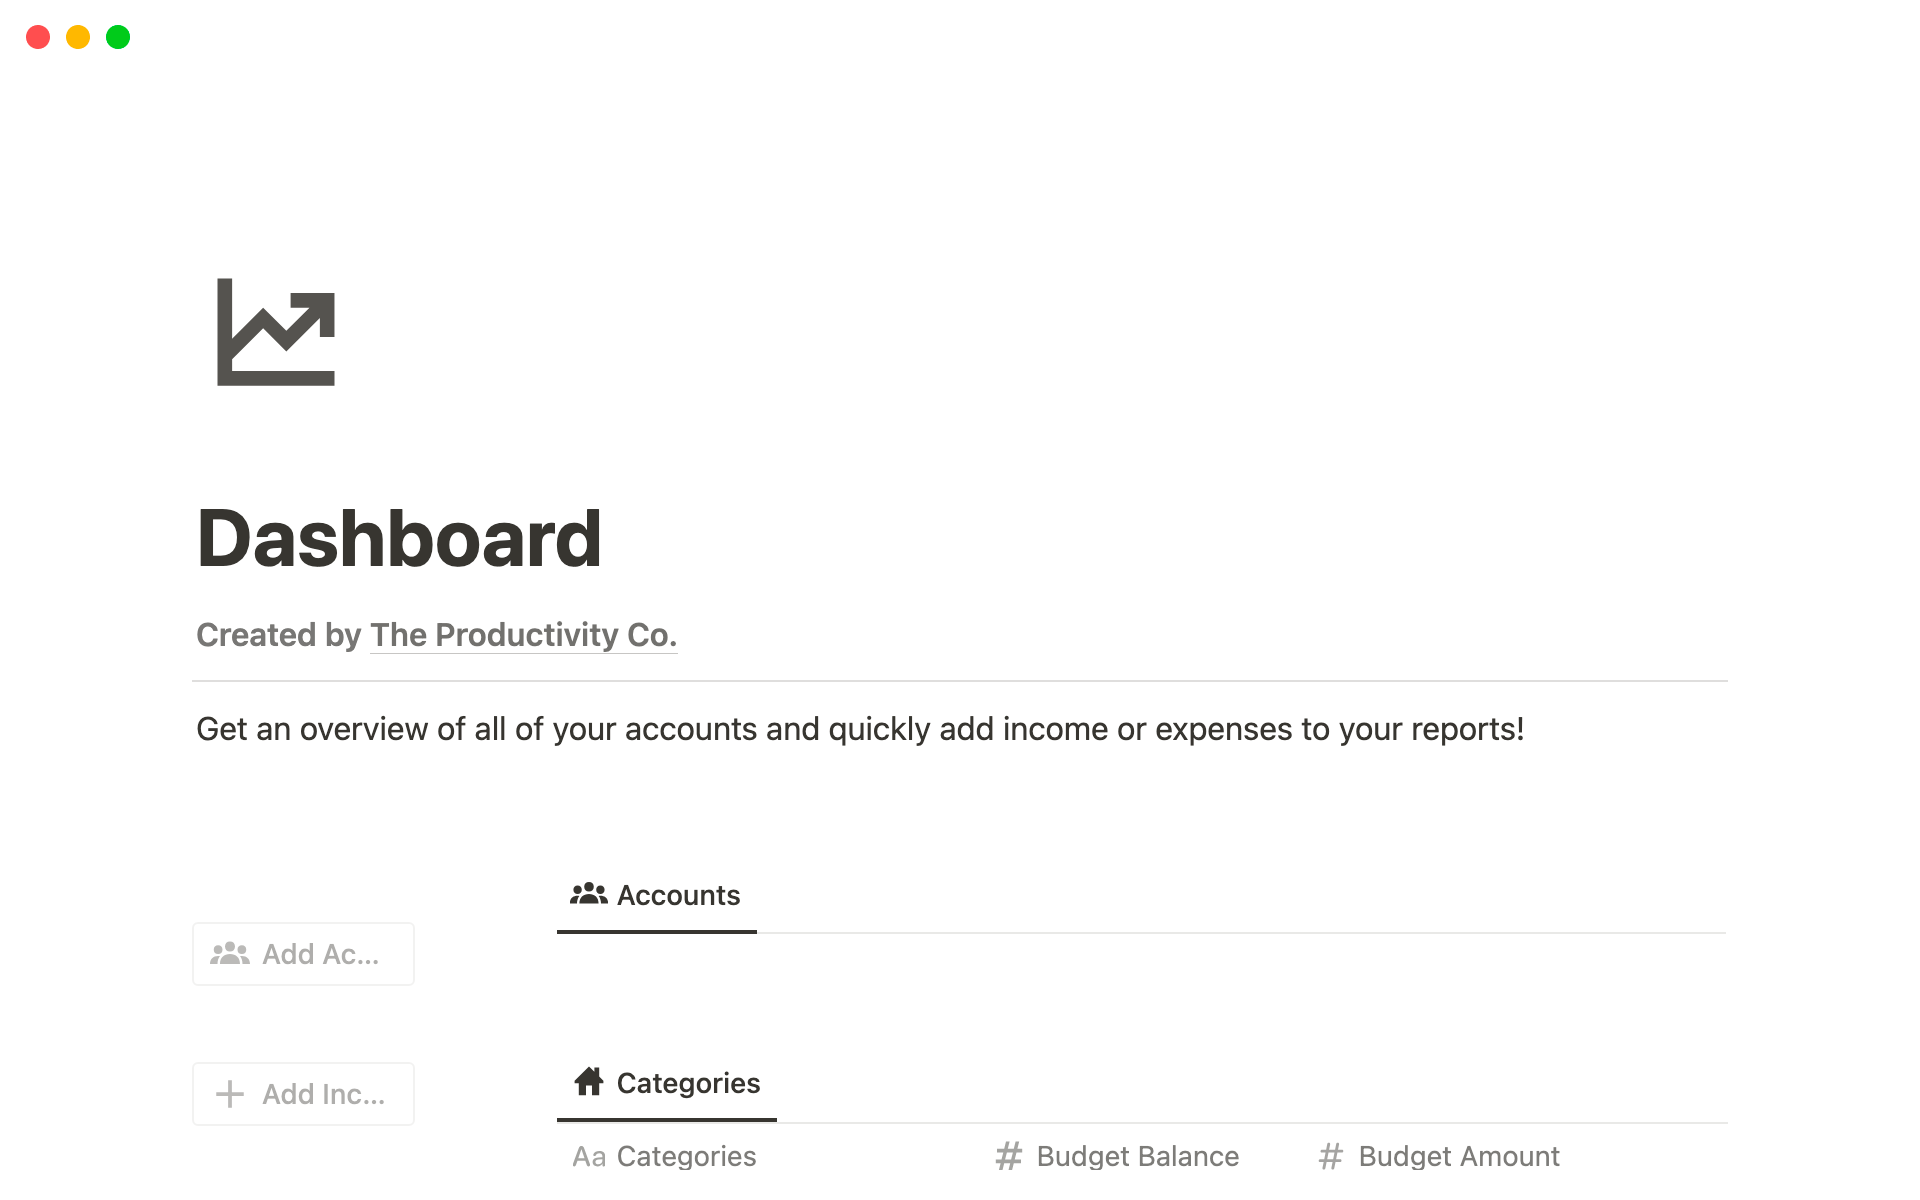
Task: Click the Add Ac... button
Action: [301, 953]
